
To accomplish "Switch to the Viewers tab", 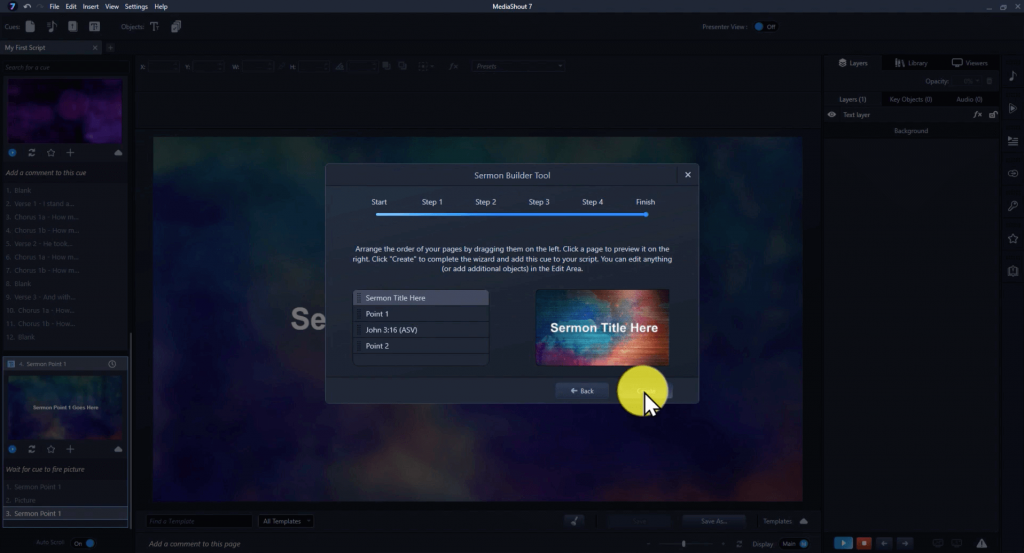I will (970, 63).
